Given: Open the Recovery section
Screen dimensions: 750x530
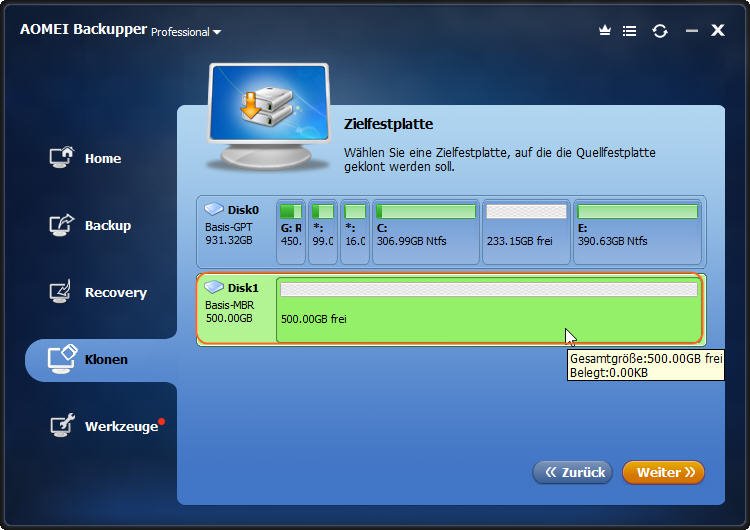Looking at the screenshot, I should tap(99, 292).
